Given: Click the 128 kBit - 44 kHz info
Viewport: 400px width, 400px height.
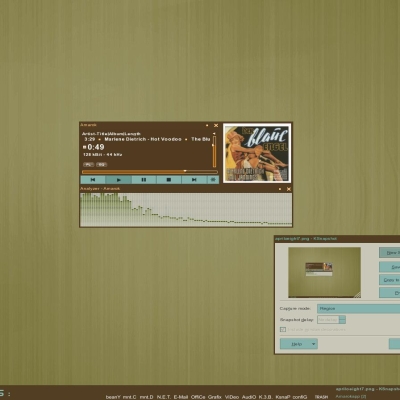Looking at the screenshot, I should click(x=103, y=155).
